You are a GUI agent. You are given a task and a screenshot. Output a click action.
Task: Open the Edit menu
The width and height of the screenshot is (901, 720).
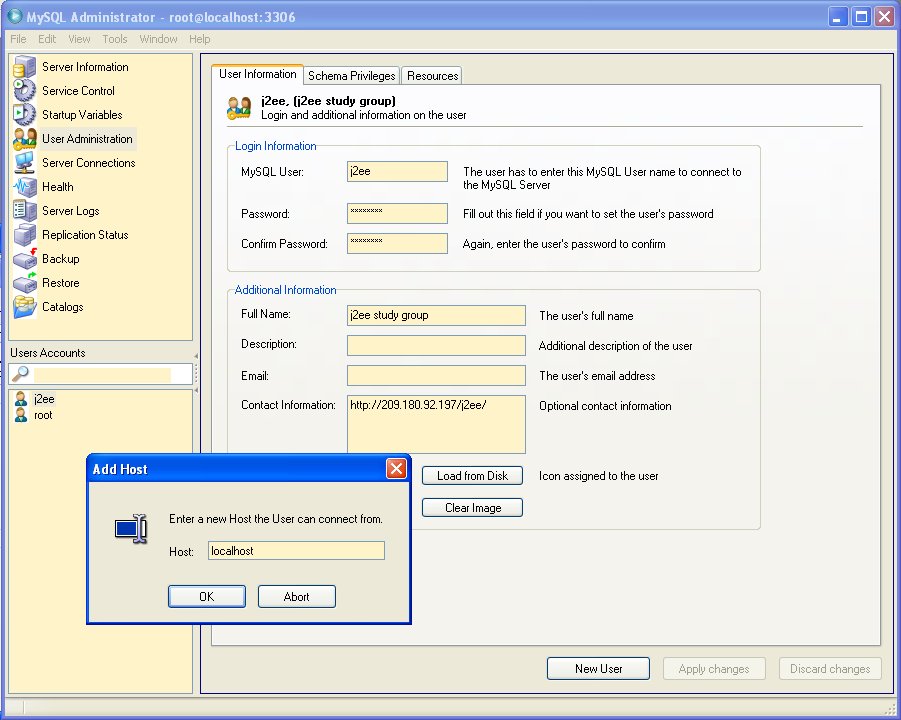coord(47,39)
